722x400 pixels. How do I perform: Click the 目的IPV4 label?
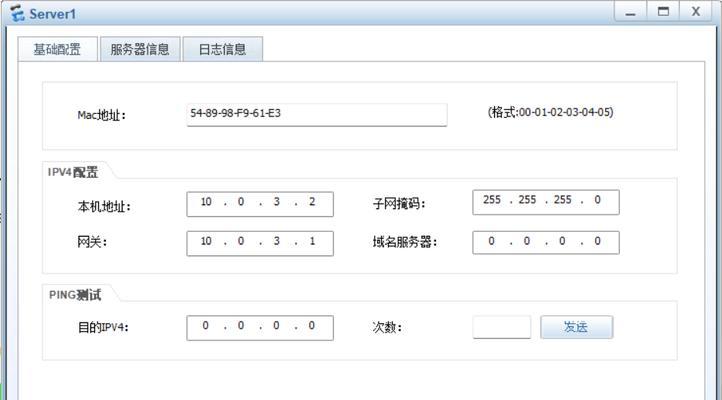[103, 327]
